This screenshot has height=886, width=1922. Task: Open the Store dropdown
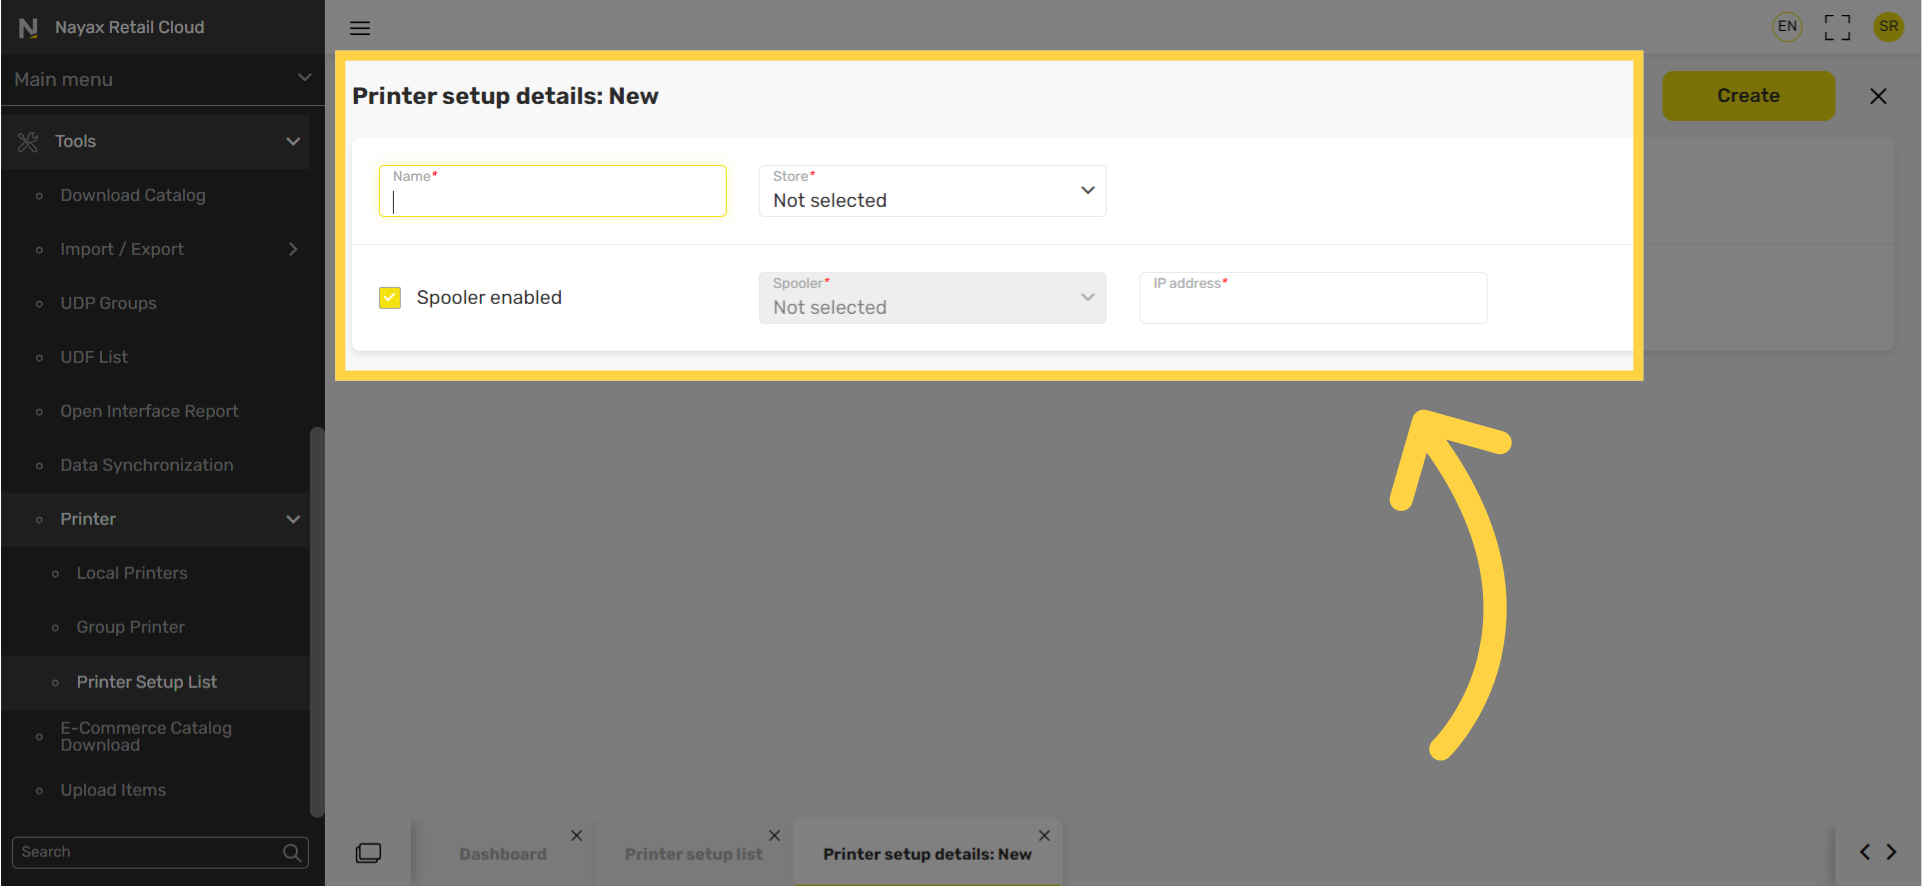tap(932, 191)
